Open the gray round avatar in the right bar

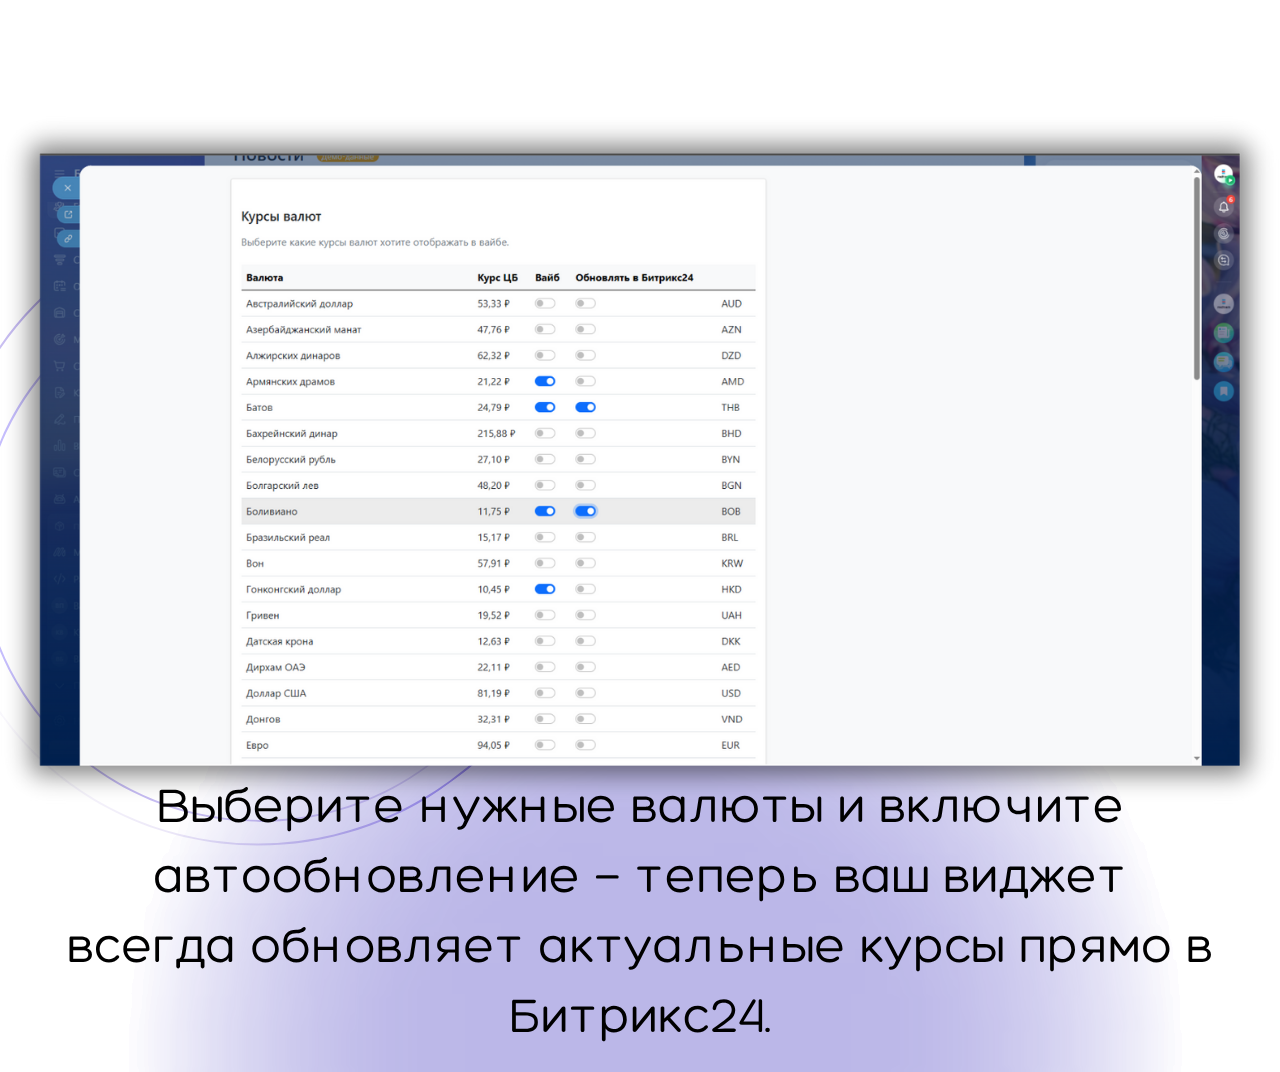coord(1224,303)
